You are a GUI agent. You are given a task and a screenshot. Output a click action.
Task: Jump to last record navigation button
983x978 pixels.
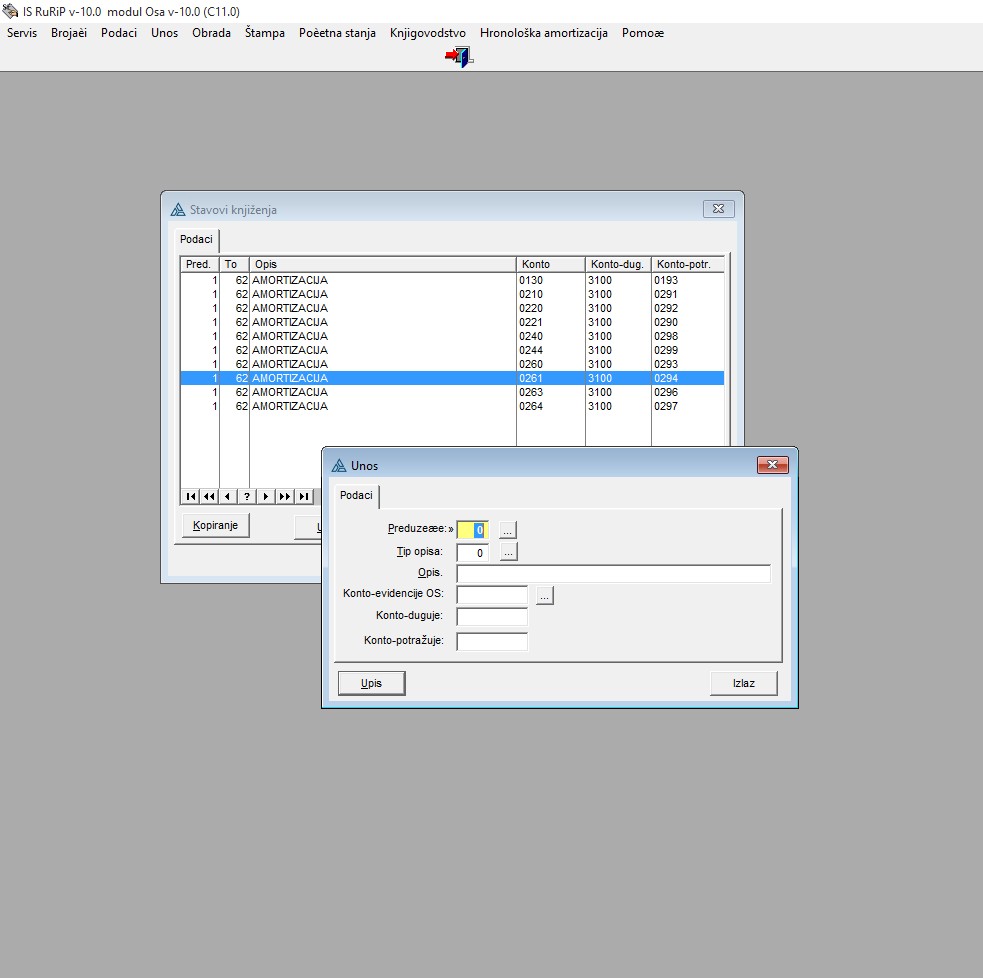tap(303, 496)
